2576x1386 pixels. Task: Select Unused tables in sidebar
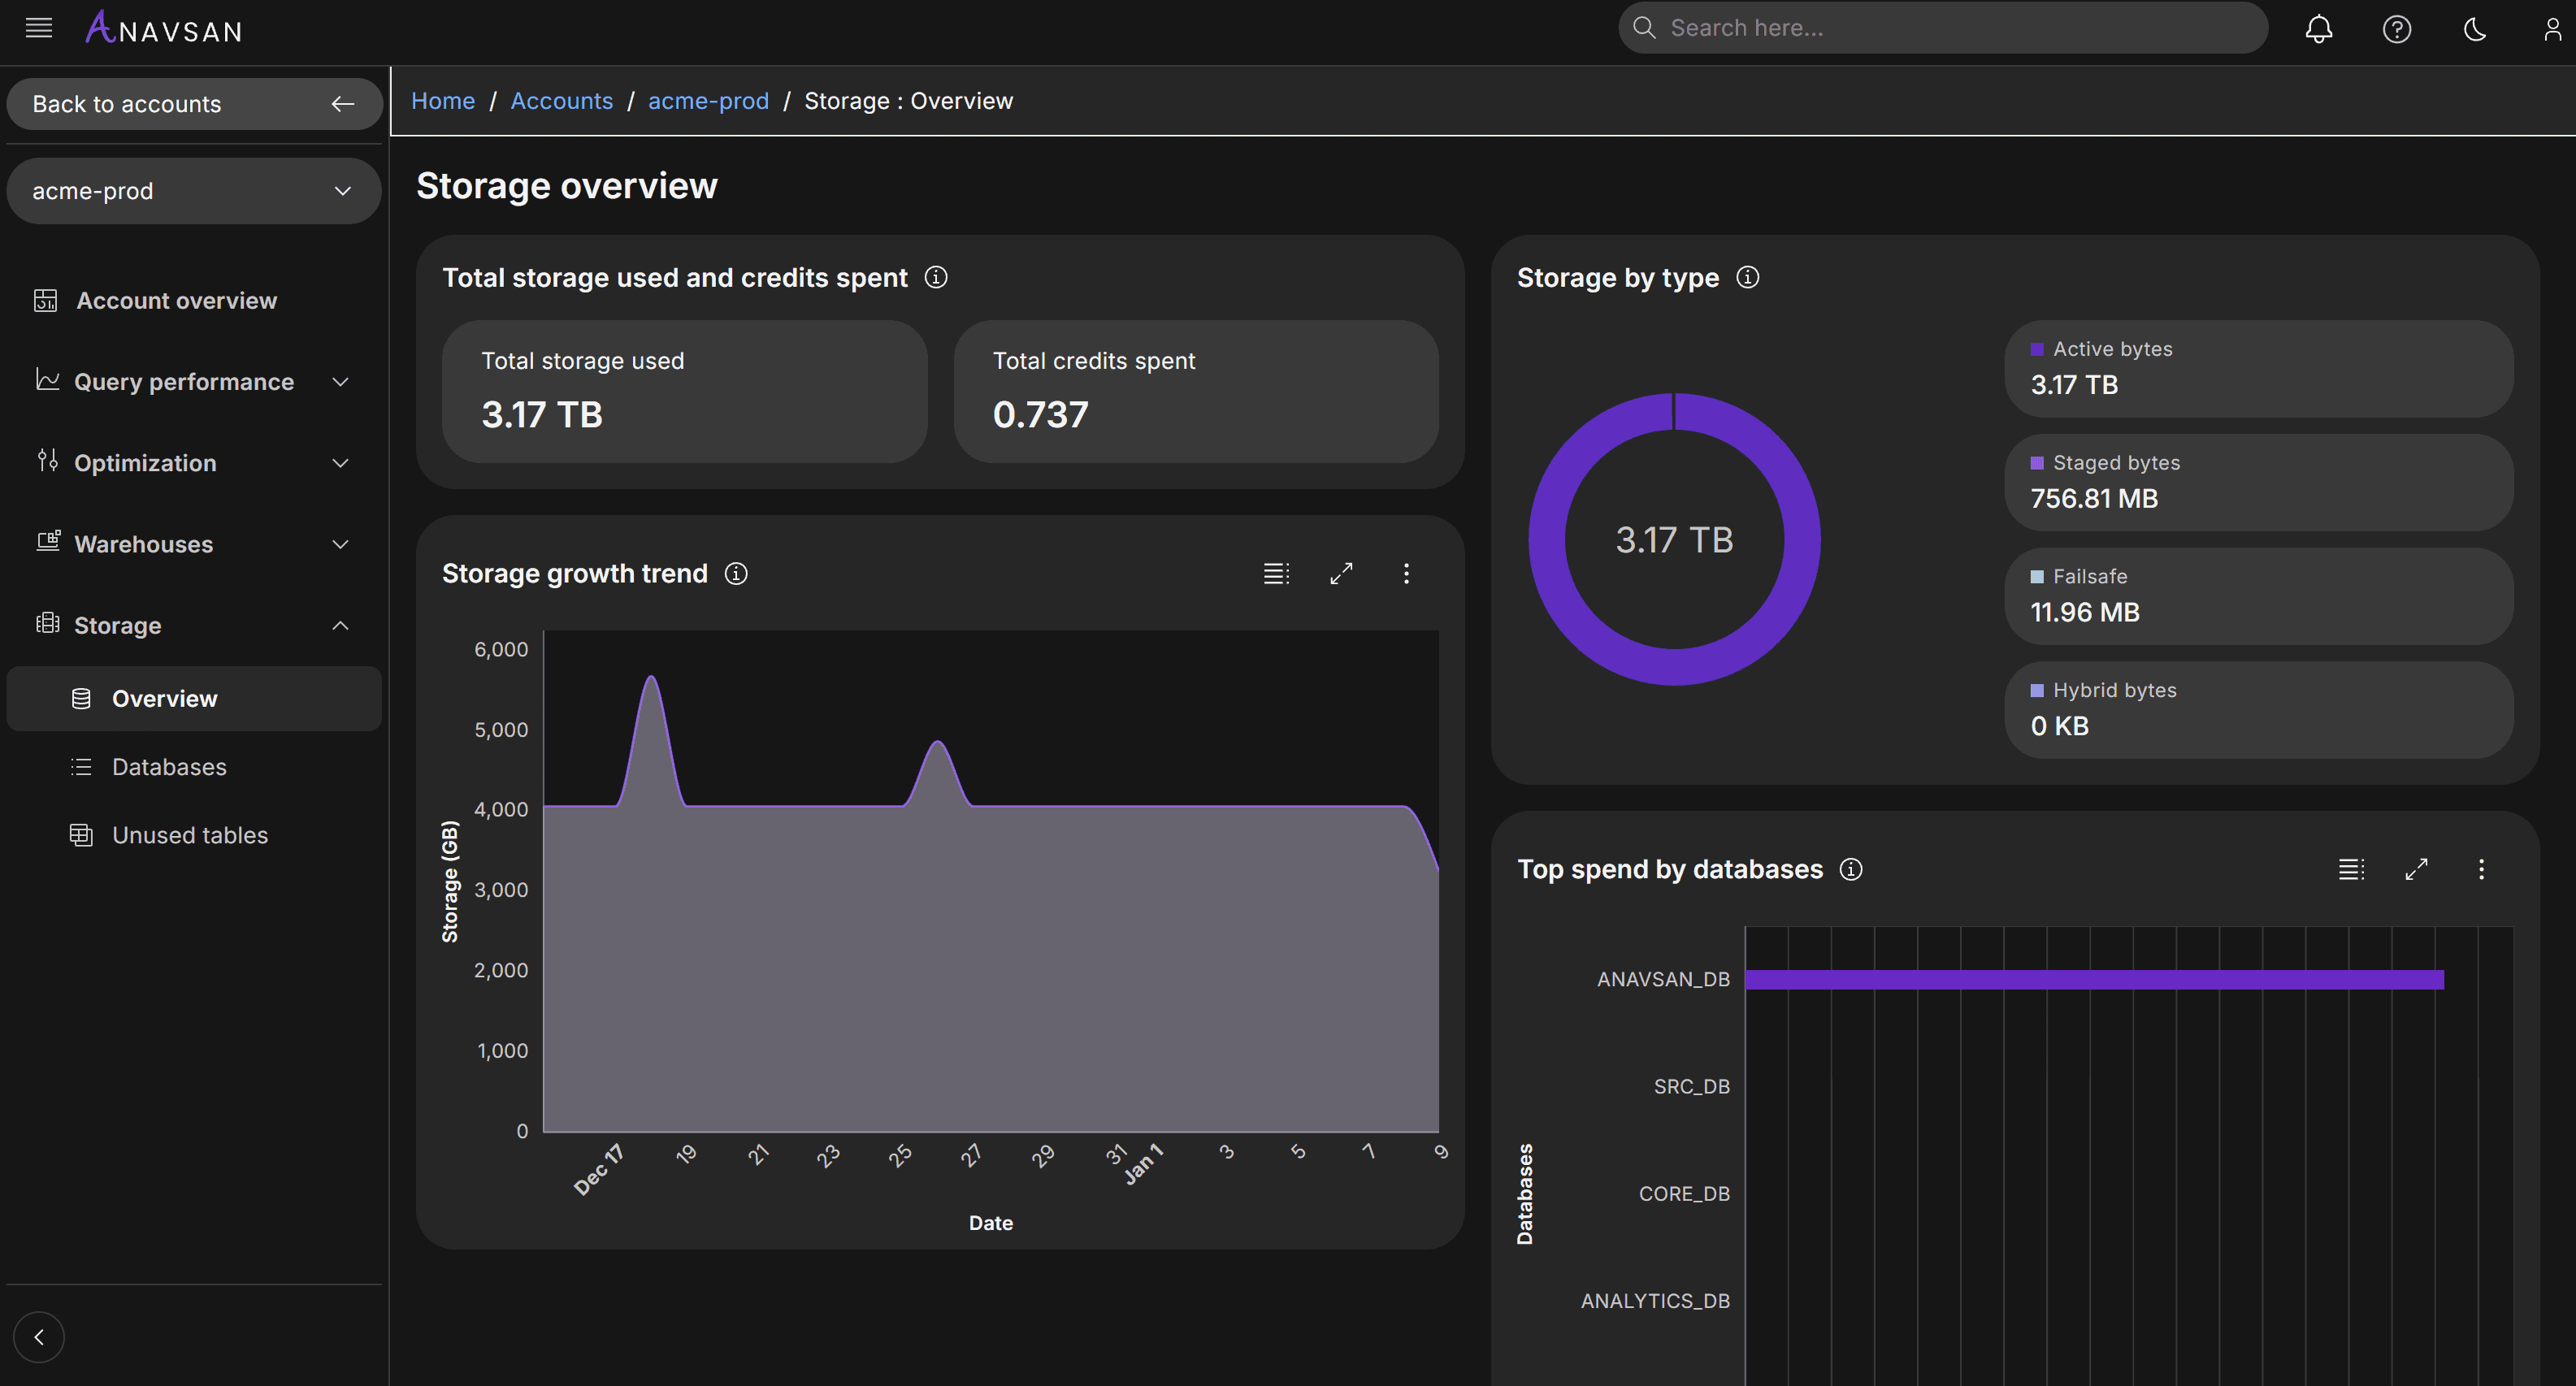(x=189, y=835)
